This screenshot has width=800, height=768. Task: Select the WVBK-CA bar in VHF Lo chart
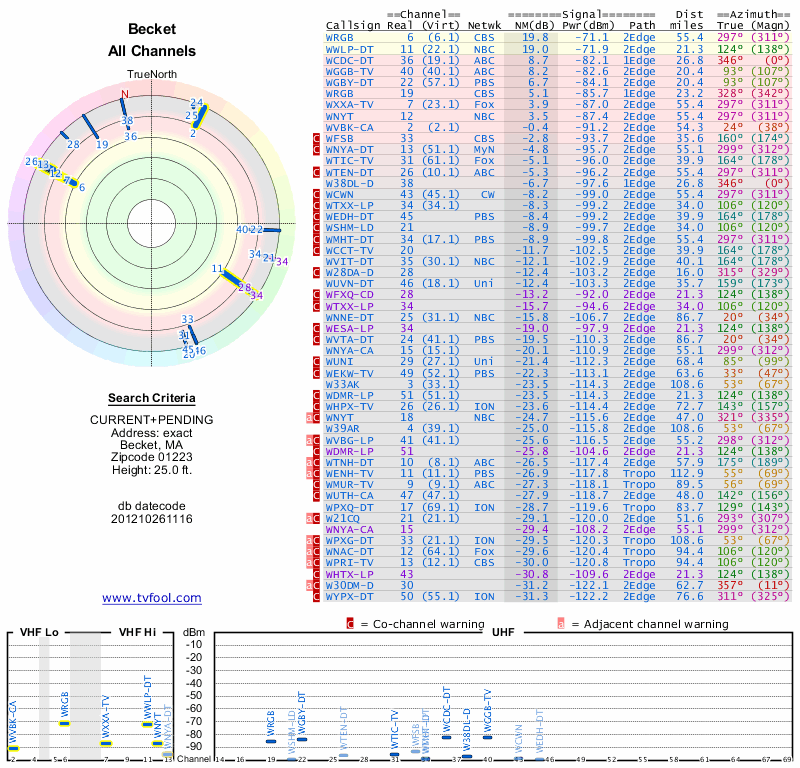(x=13, y=748)
